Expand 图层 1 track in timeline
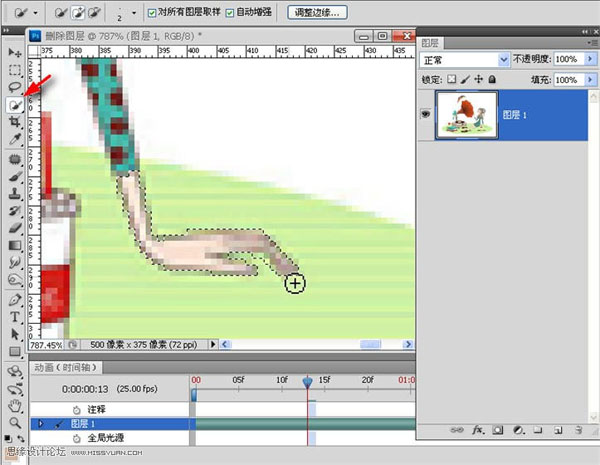The width and height of the screenshot is (600, 465). coord(40,424)
